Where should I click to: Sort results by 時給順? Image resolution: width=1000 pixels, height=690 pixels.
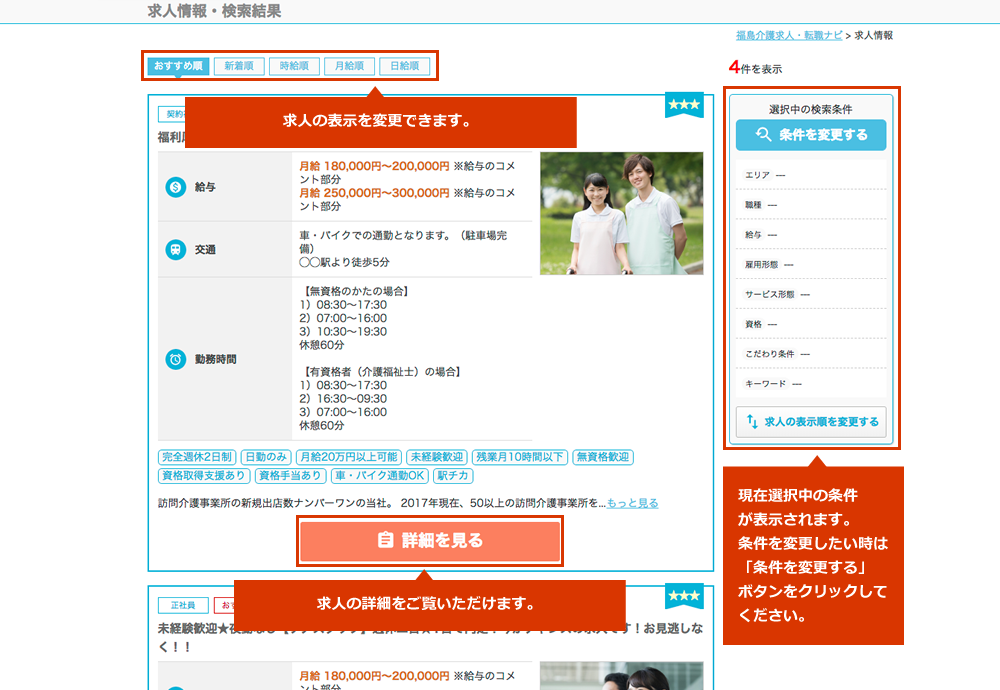(x=294, y=67)
